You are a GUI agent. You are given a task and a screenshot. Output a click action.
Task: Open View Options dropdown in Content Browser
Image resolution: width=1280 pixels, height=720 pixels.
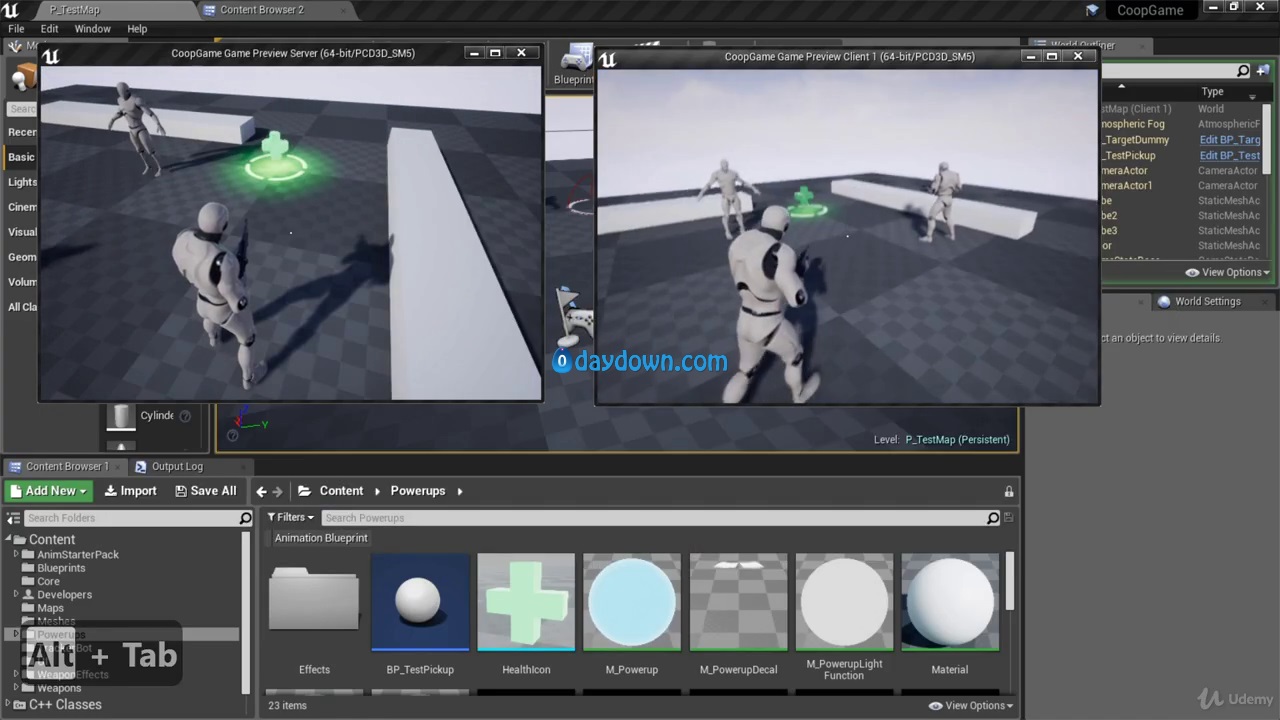(971, 706)
